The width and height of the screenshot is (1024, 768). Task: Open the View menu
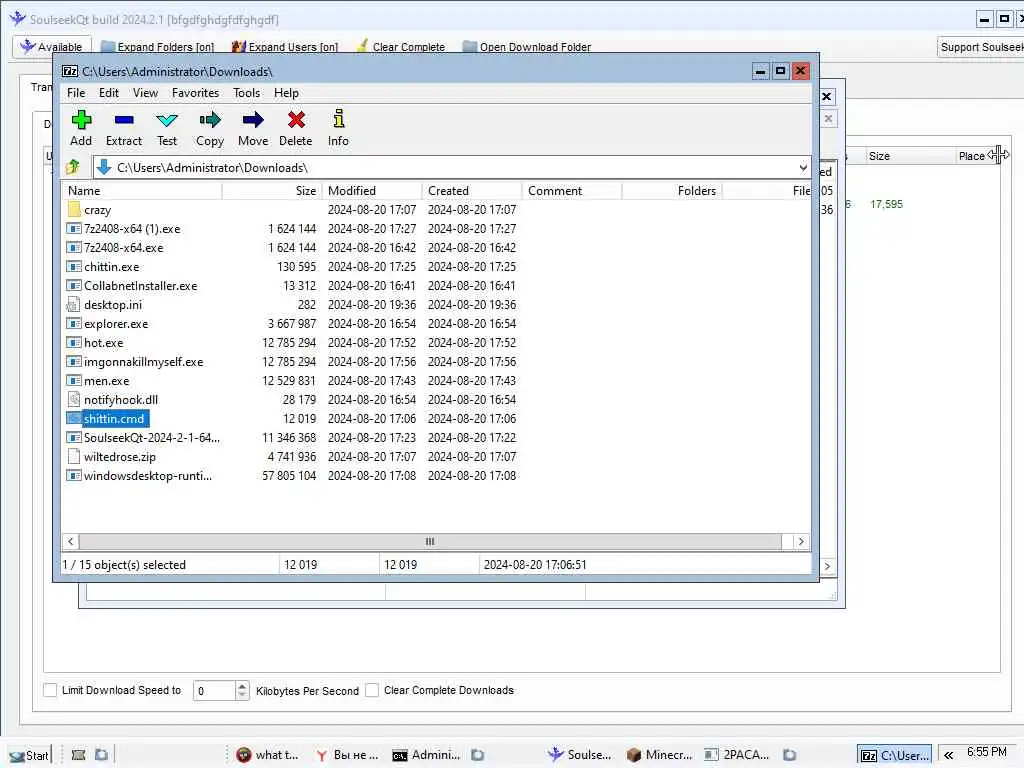coord(146,93)
